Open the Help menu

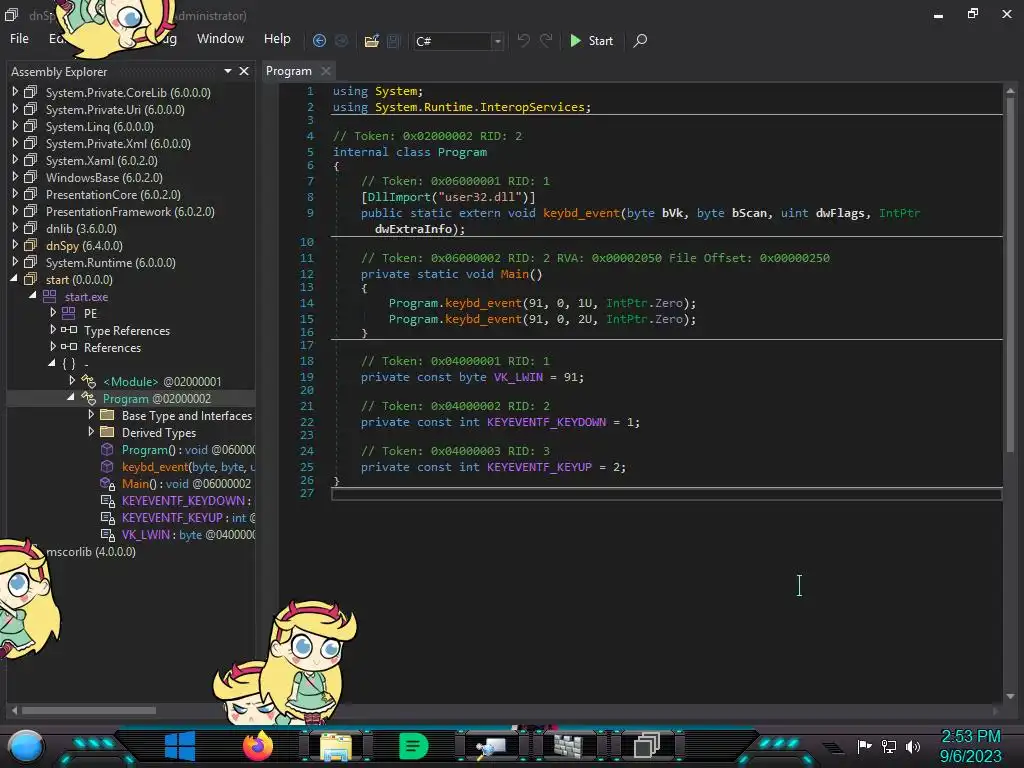click(277, 39)
